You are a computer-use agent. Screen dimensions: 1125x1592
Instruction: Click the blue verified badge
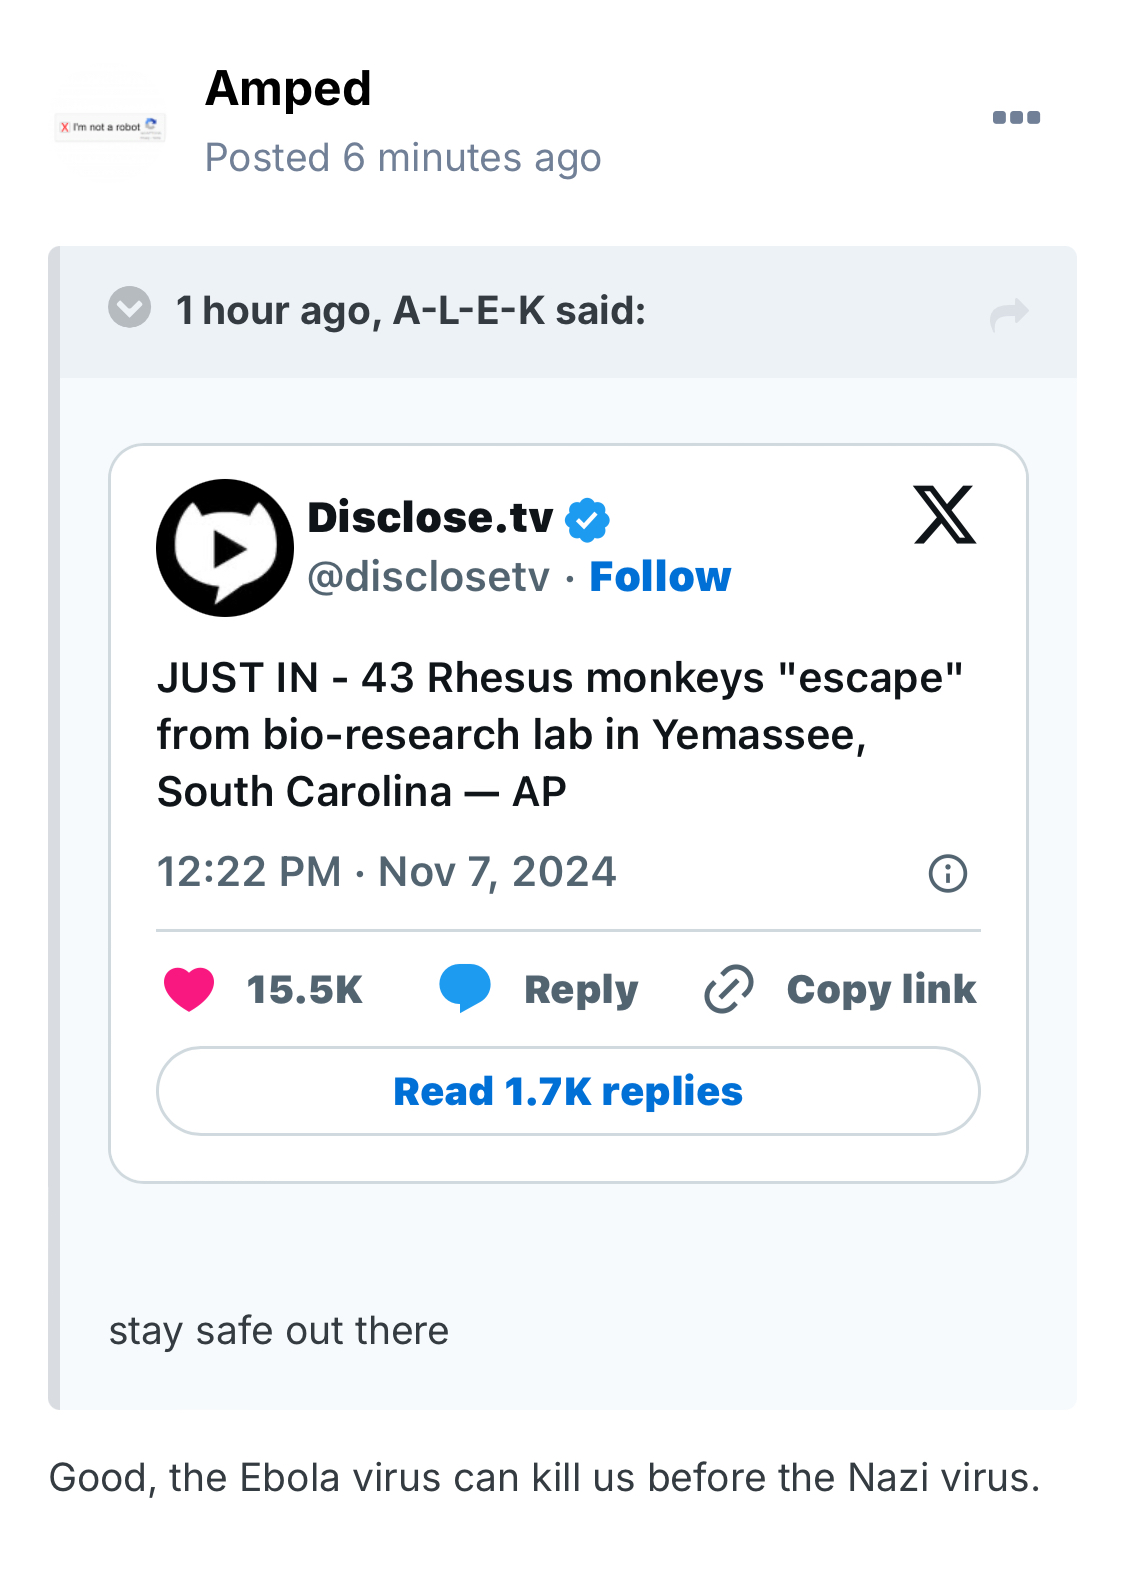[x=587, y=520]
